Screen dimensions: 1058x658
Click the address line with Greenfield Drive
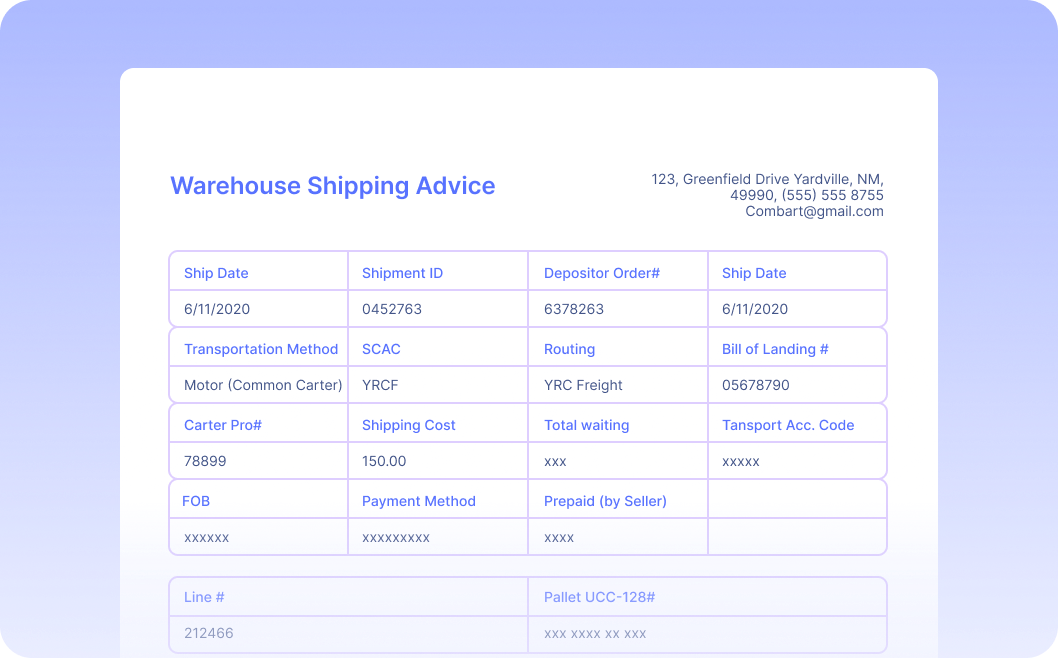point(767,179)
